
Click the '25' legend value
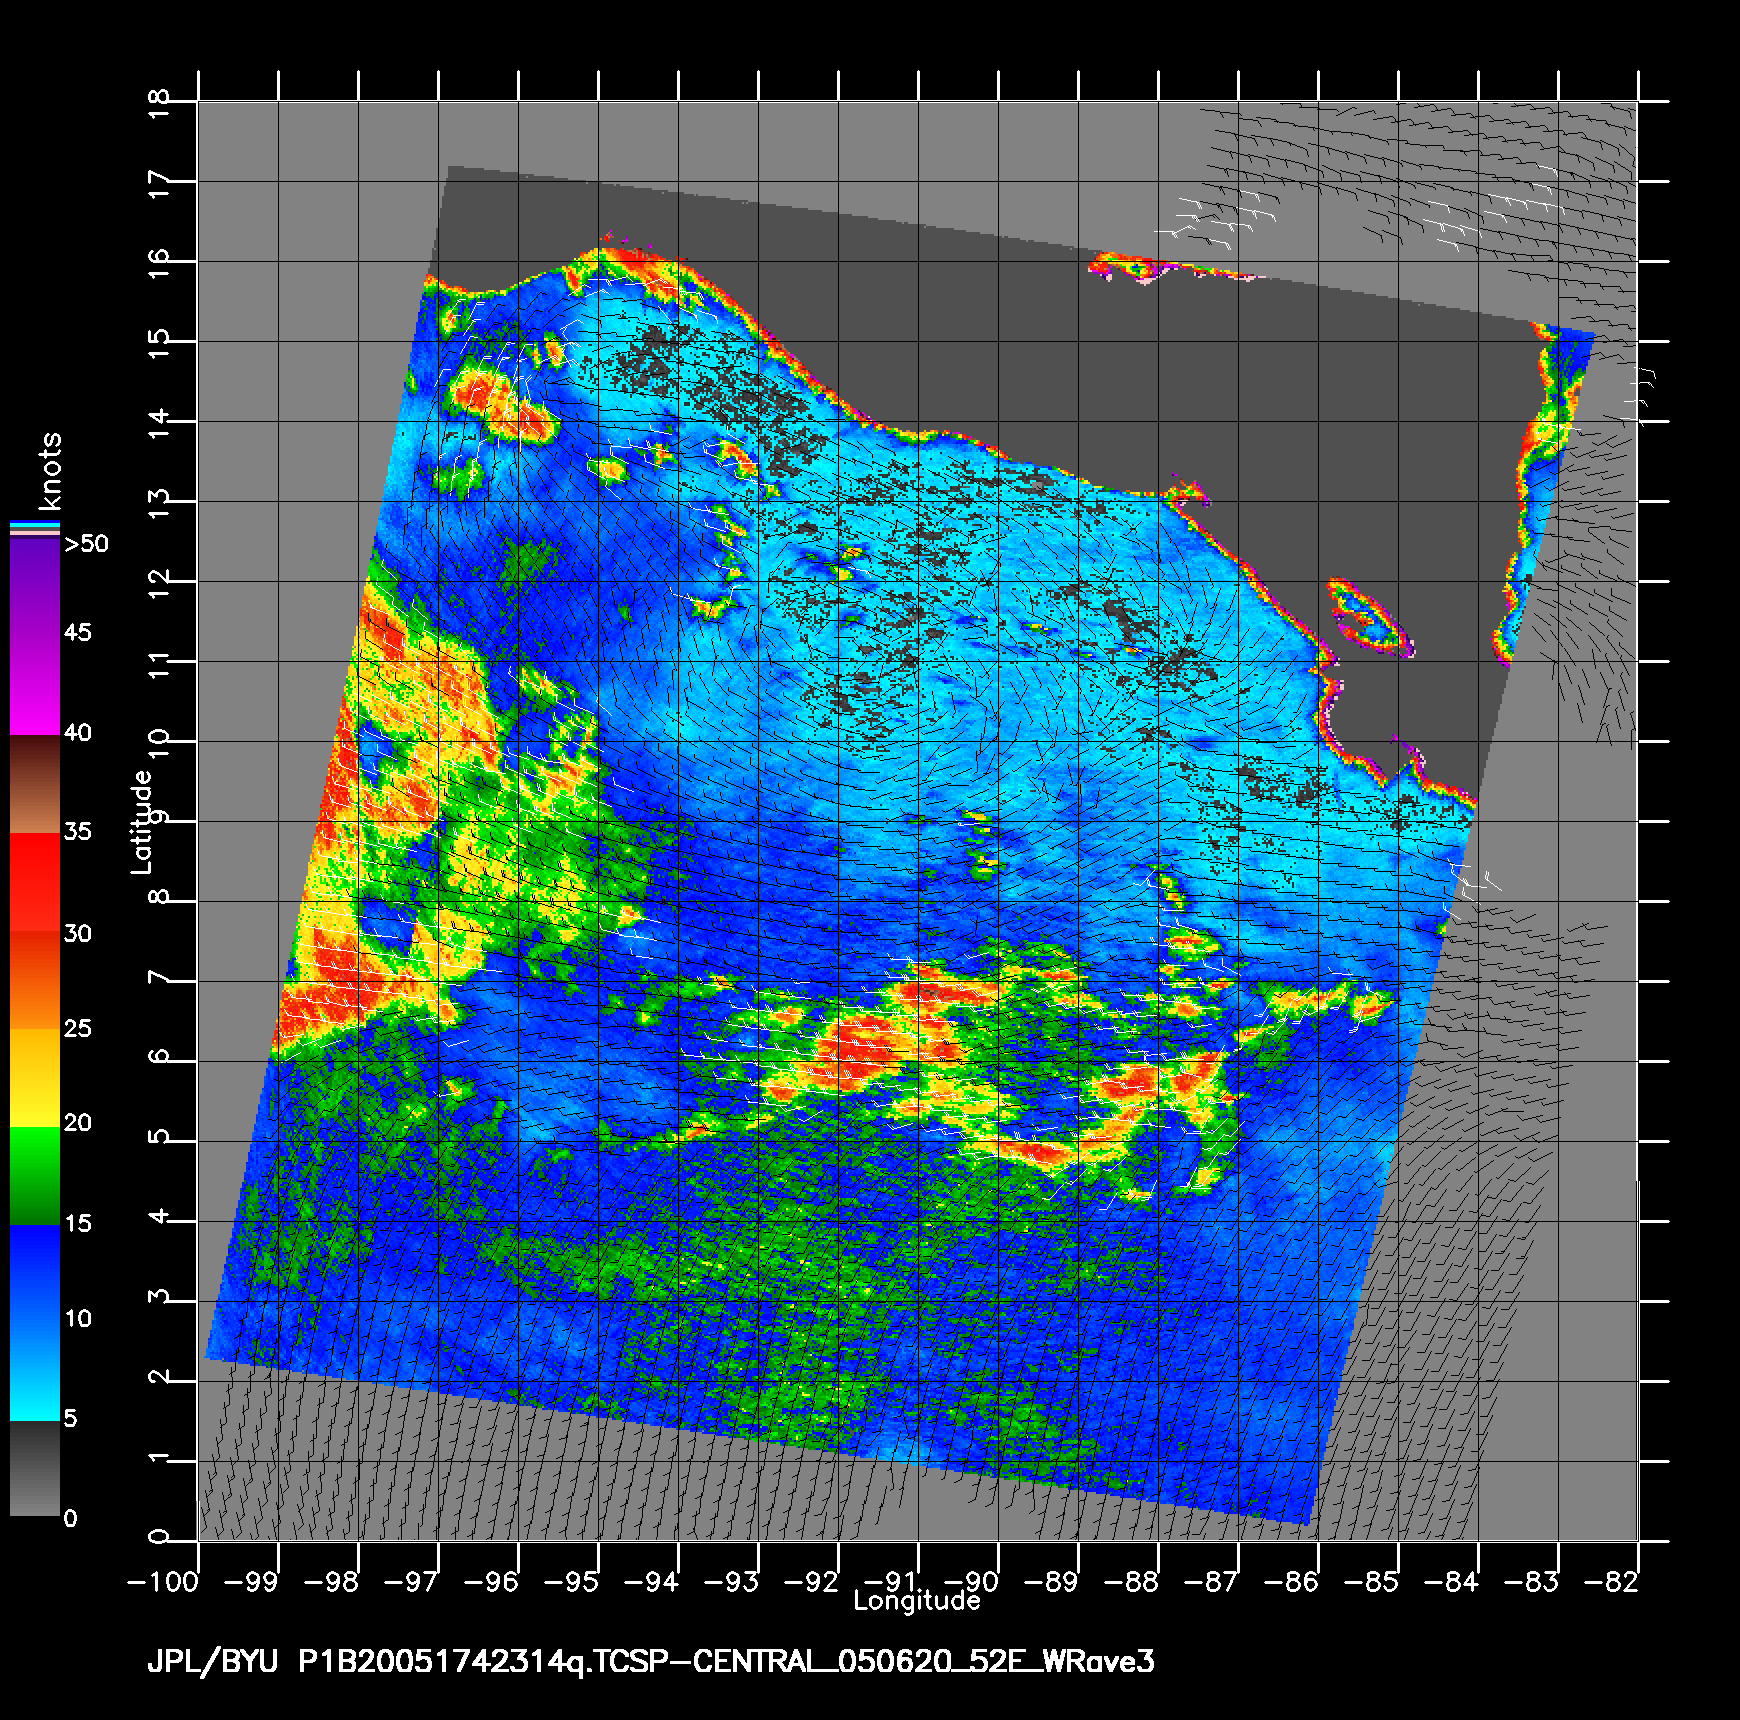pos(78,1028)
